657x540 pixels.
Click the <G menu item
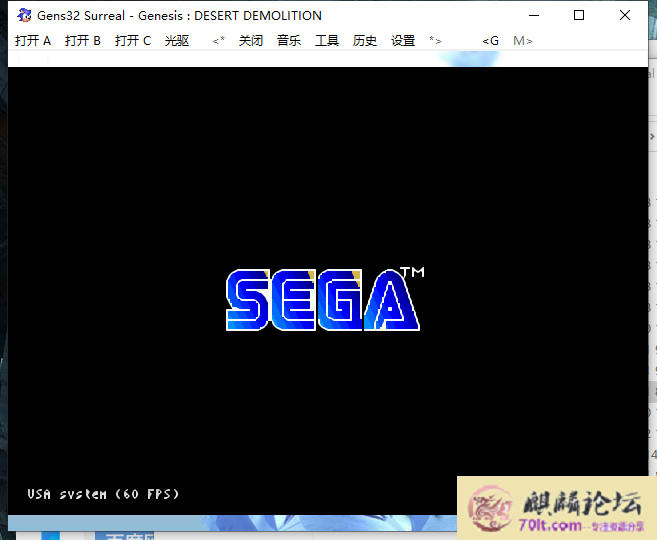tap(491, 41)
